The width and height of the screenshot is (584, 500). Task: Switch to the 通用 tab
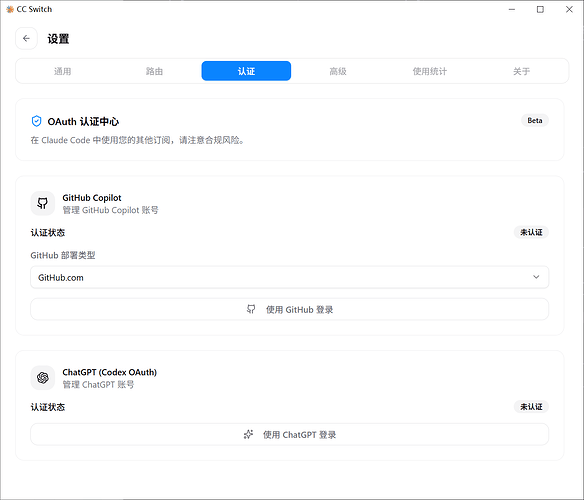[63, 71]
